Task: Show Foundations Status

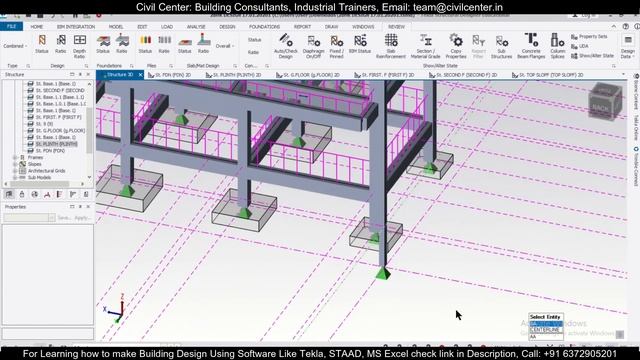Action: pos(103,44)
